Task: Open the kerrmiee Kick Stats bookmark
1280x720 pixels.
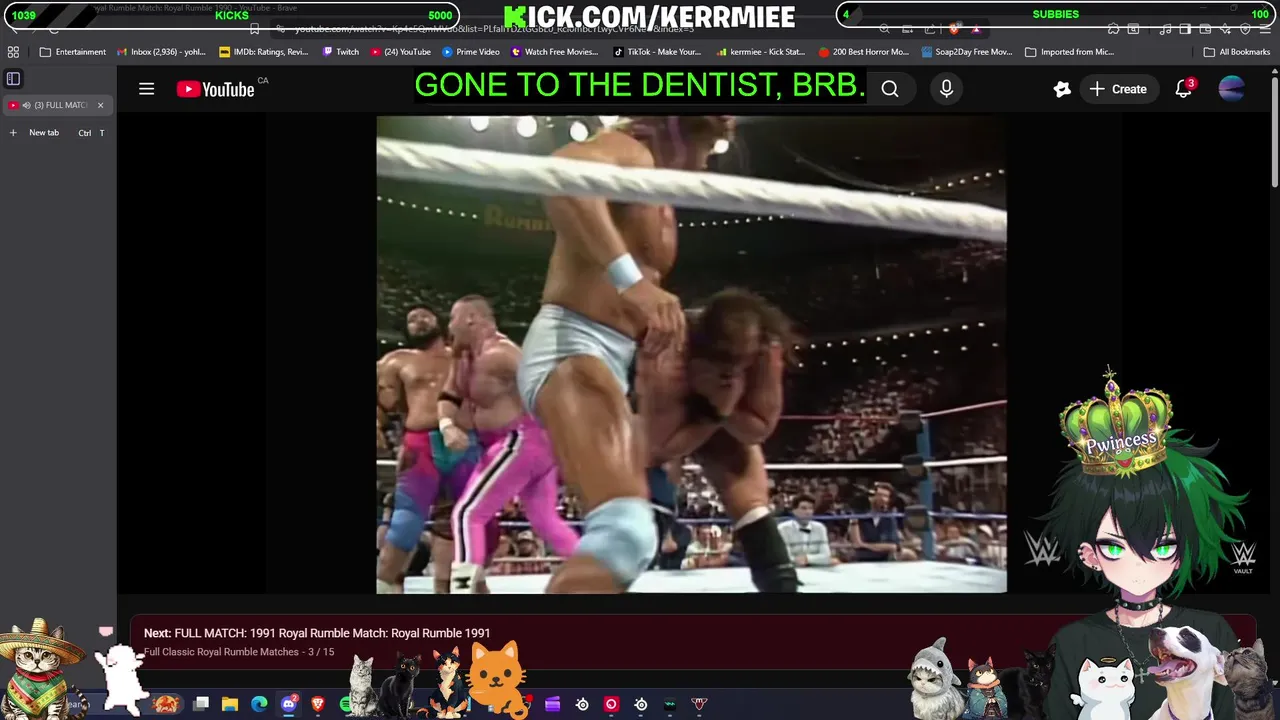Action: click(760, 52)
